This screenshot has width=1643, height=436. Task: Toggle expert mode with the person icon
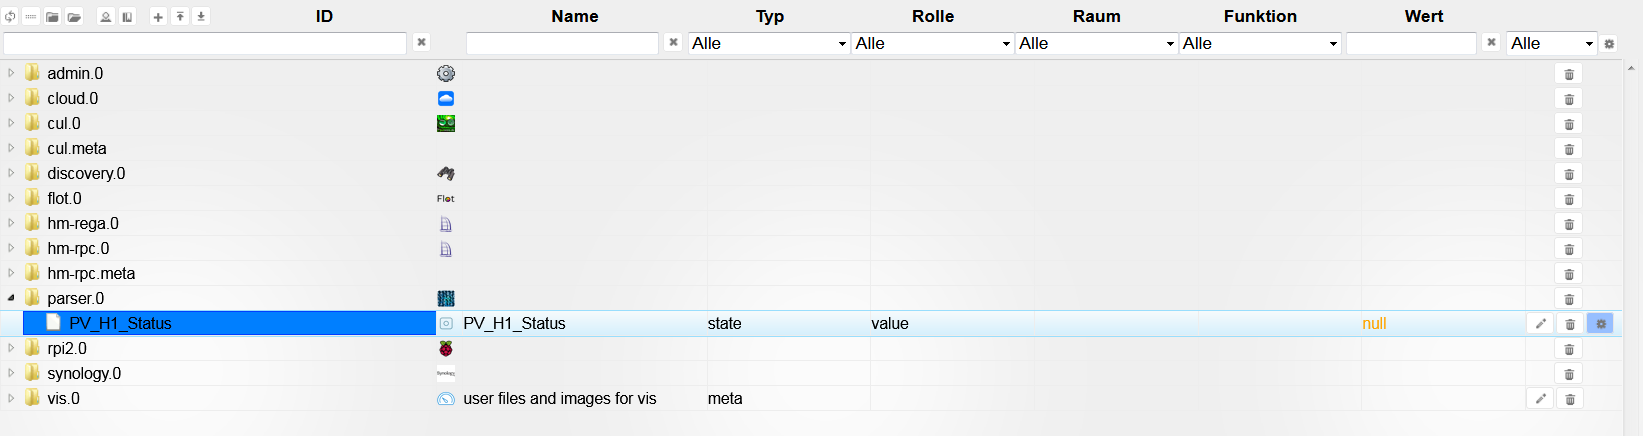click(x=105, y=17)
